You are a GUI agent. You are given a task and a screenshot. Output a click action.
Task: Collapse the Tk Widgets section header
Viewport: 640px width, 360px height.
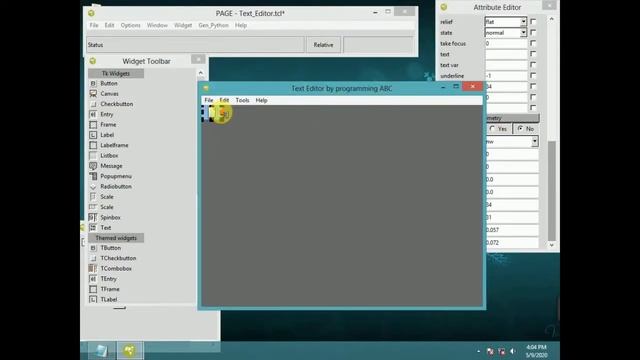116,73
